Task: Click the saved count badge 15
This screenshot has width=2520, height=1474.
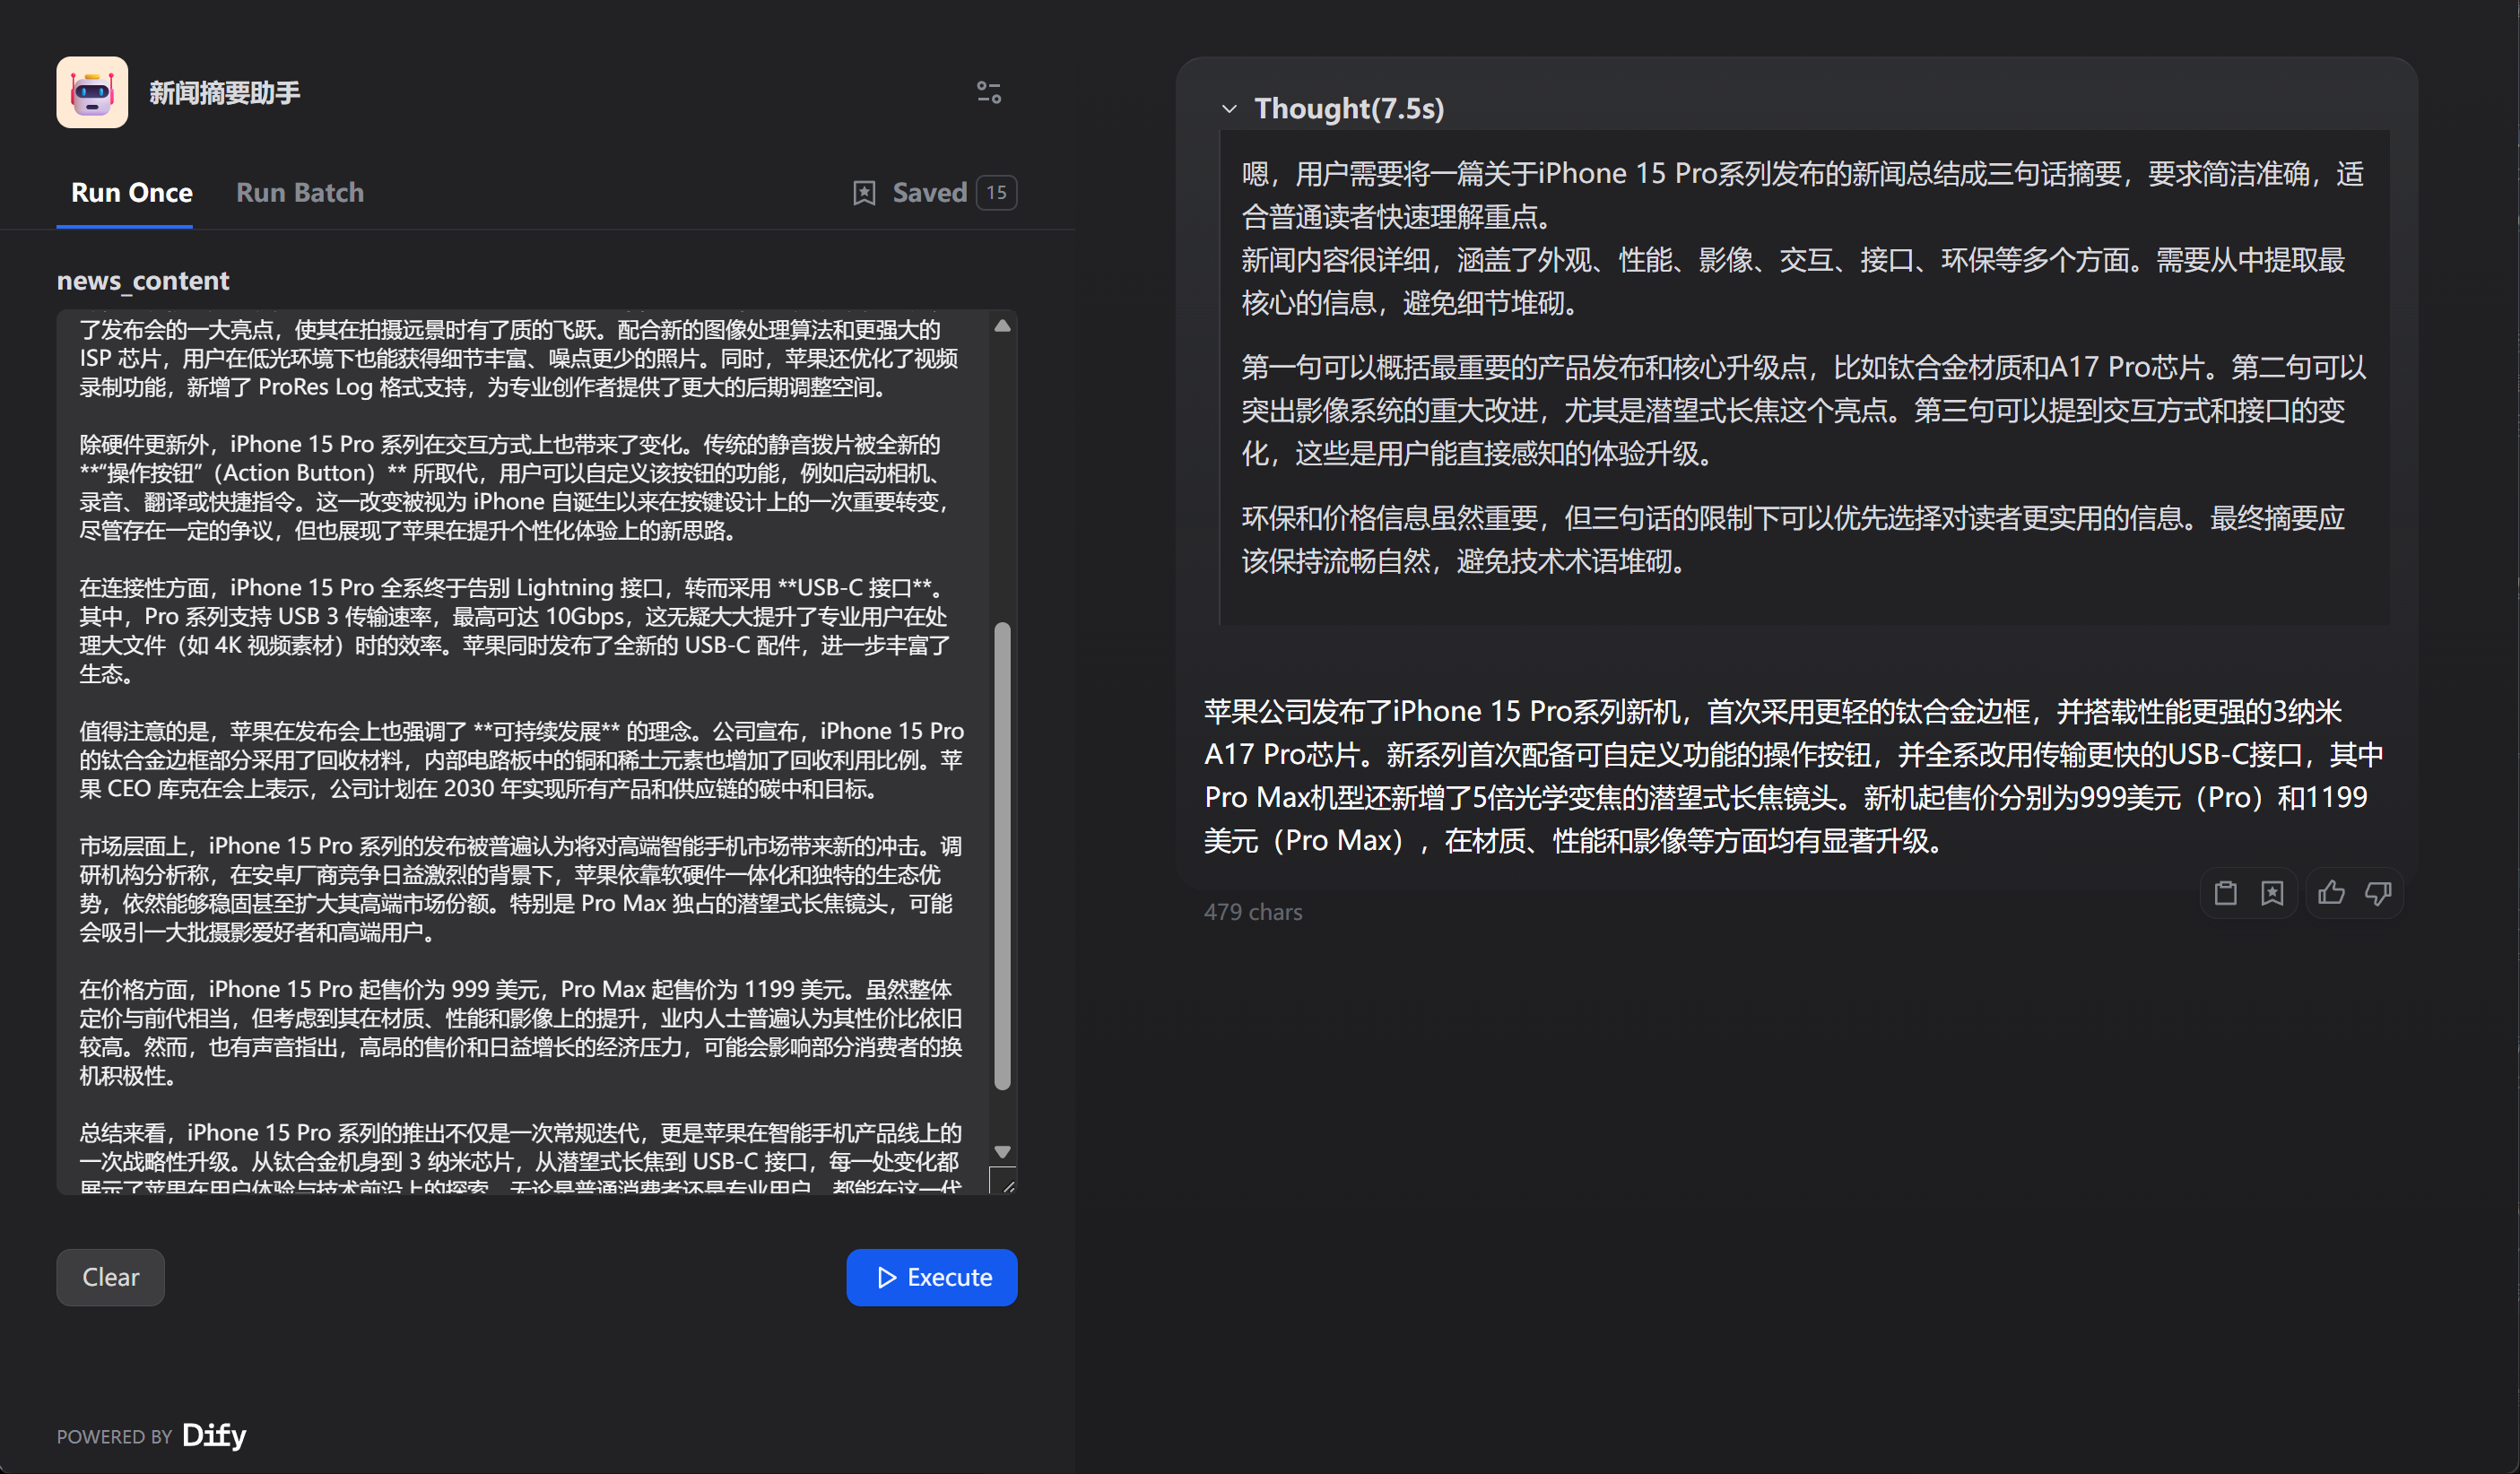Action: pyautogui.click(x=996, y=193)
